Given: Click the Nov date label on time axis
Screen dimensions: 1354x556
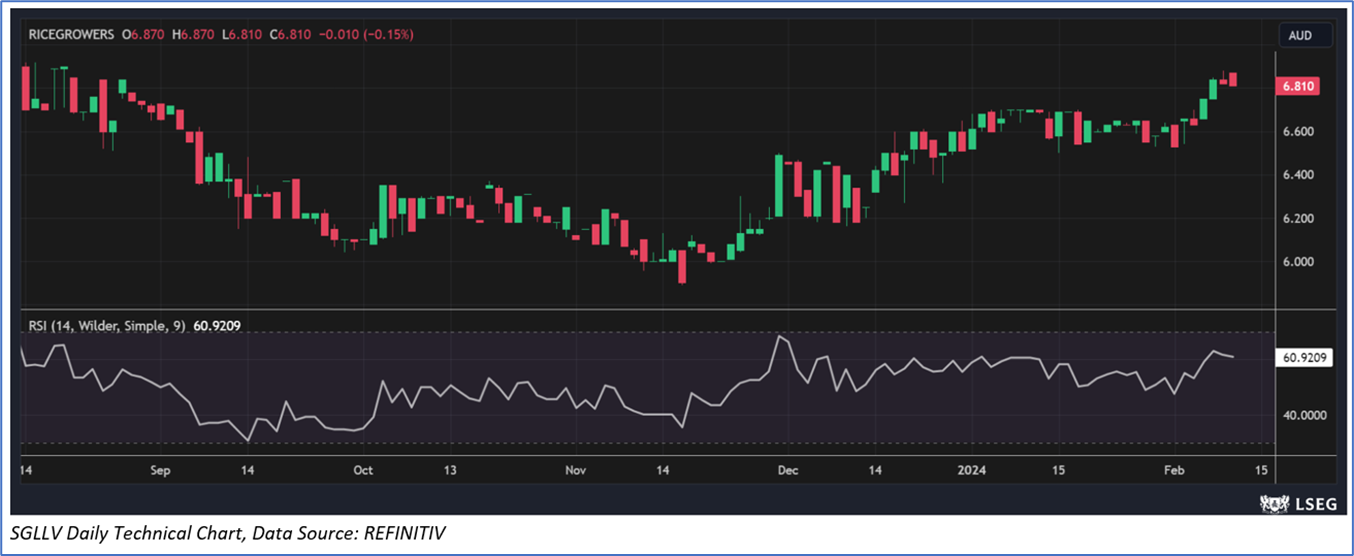Looking at the screenshot, I should [x=575, y=470].
